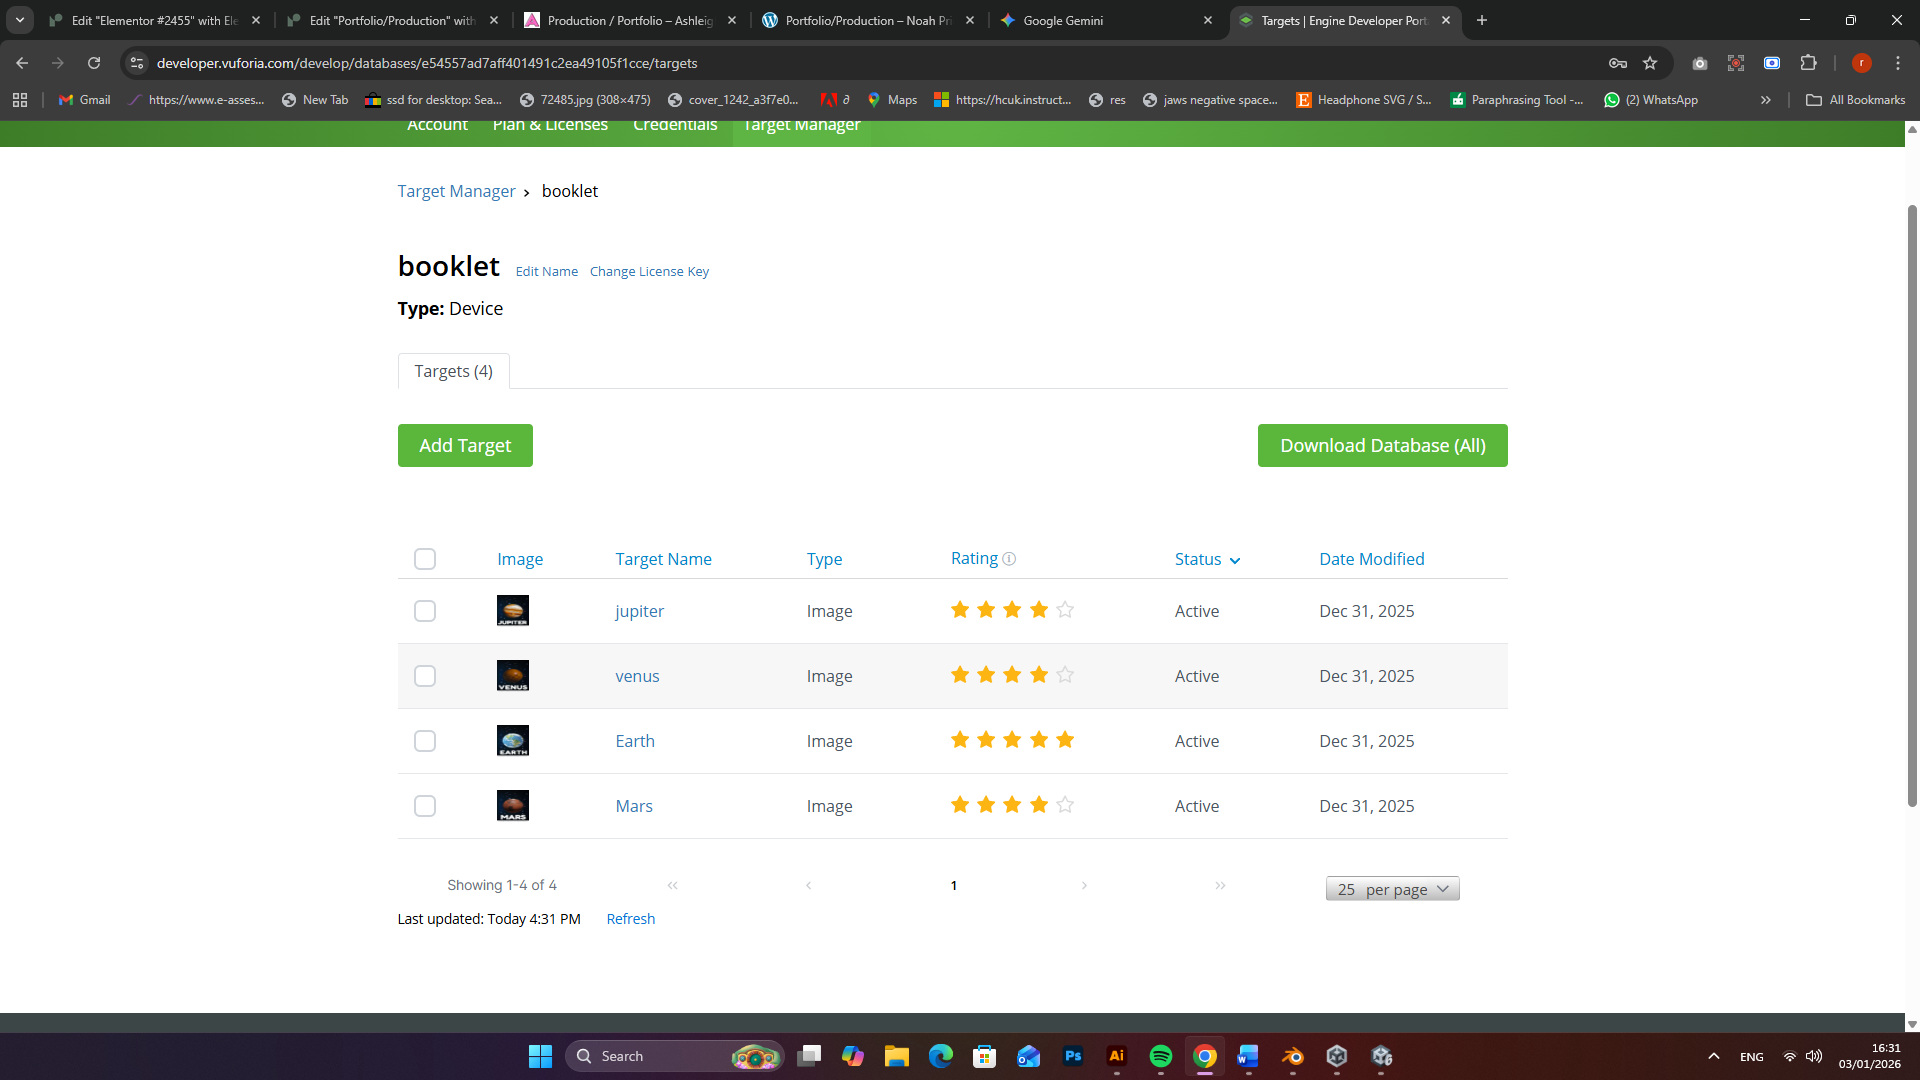Screen dimensions: 1920x1080
Task: Sort by Status column arrow
Action: click(1235, 561)
